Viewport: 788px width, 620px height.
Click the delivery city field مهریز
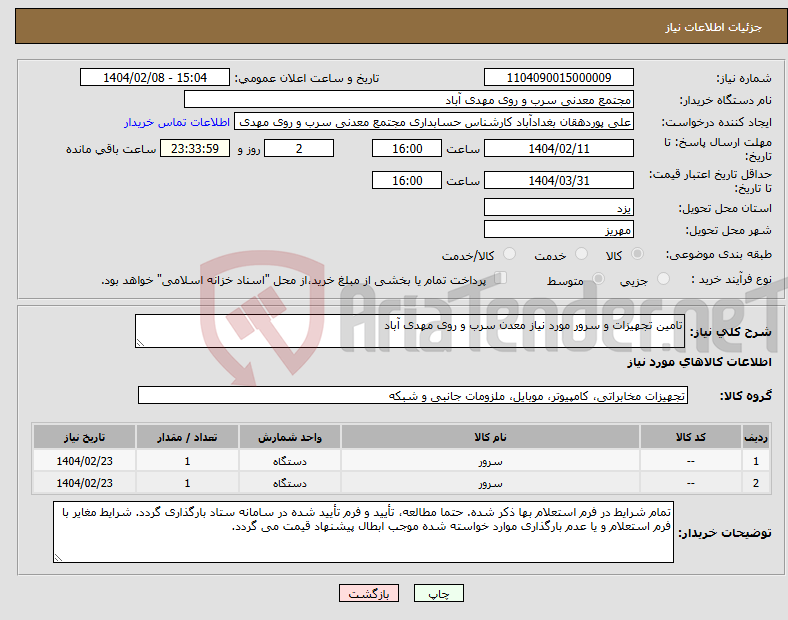click(x=558, y=229)
